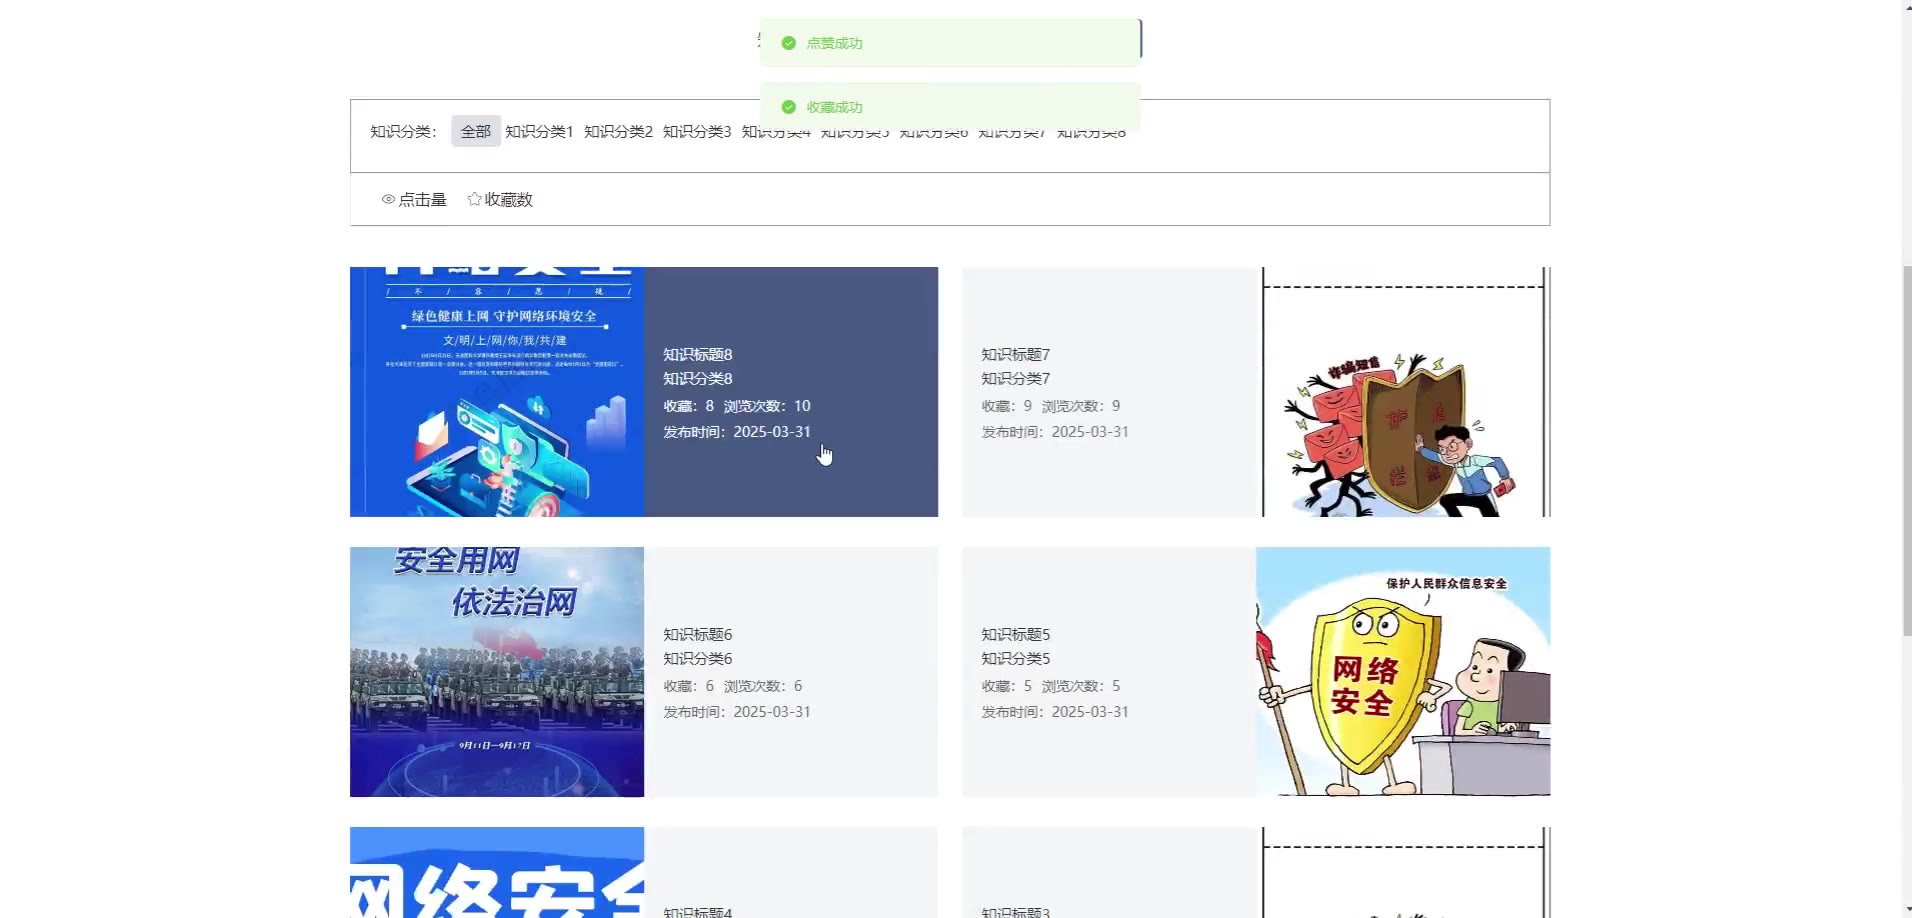Click the 知识分类8 label in the first card
Screen dimensions: 1912x918
point(698,378)
